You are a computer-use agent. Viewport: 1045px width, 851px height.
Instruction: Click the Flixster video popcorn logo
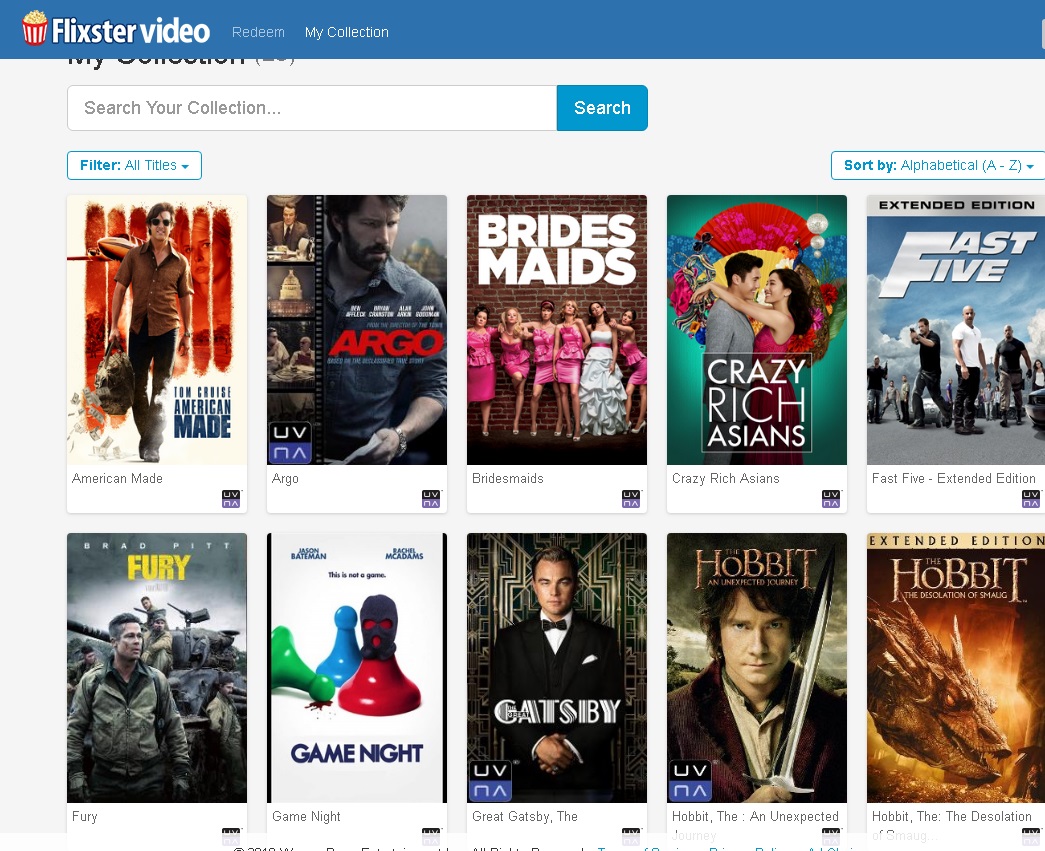[x=115, y=29]
